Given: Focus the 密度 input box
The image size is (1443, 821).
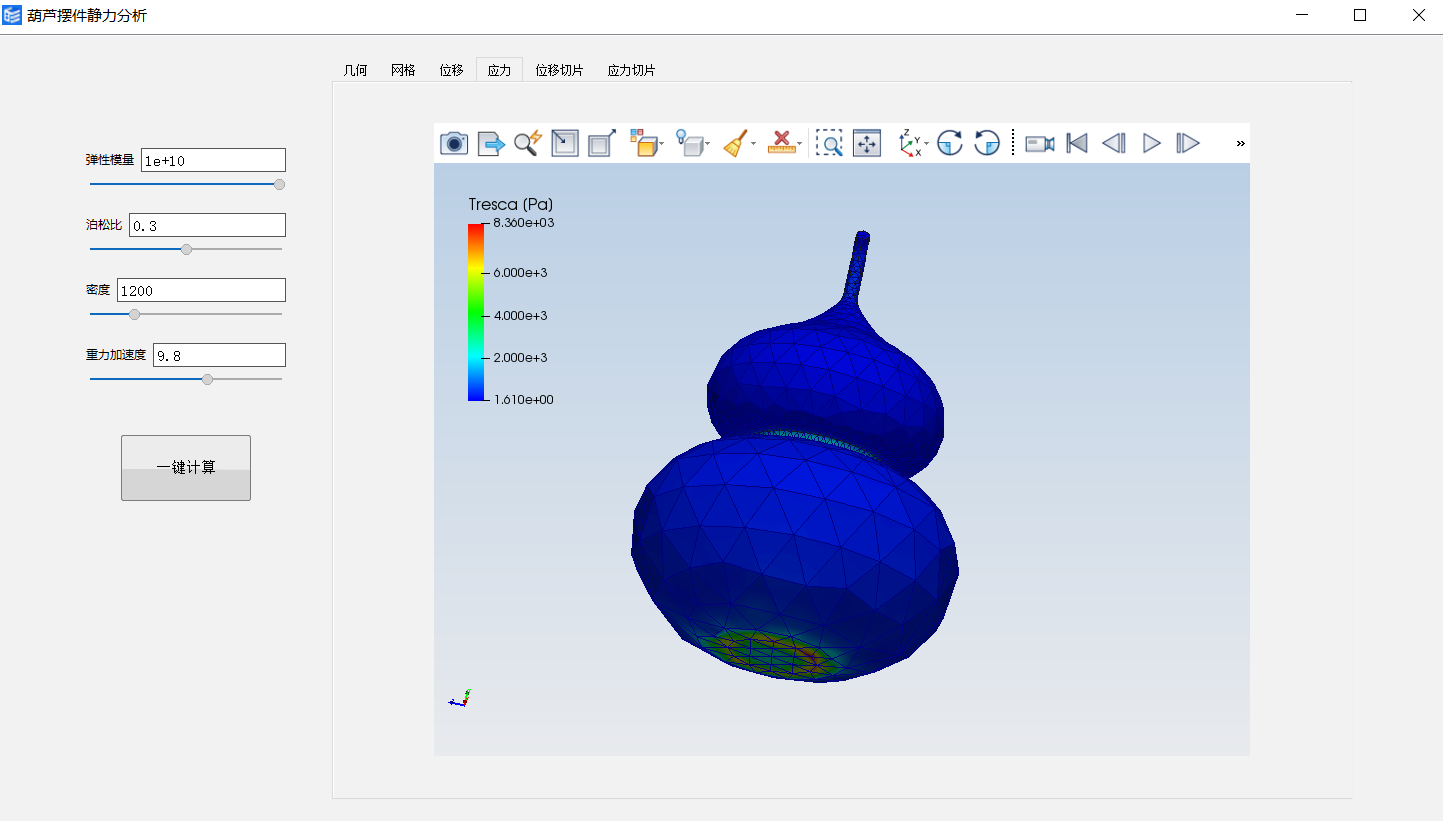Looking at the screenshot, I should pyautogui.click(x=201, y=290).
